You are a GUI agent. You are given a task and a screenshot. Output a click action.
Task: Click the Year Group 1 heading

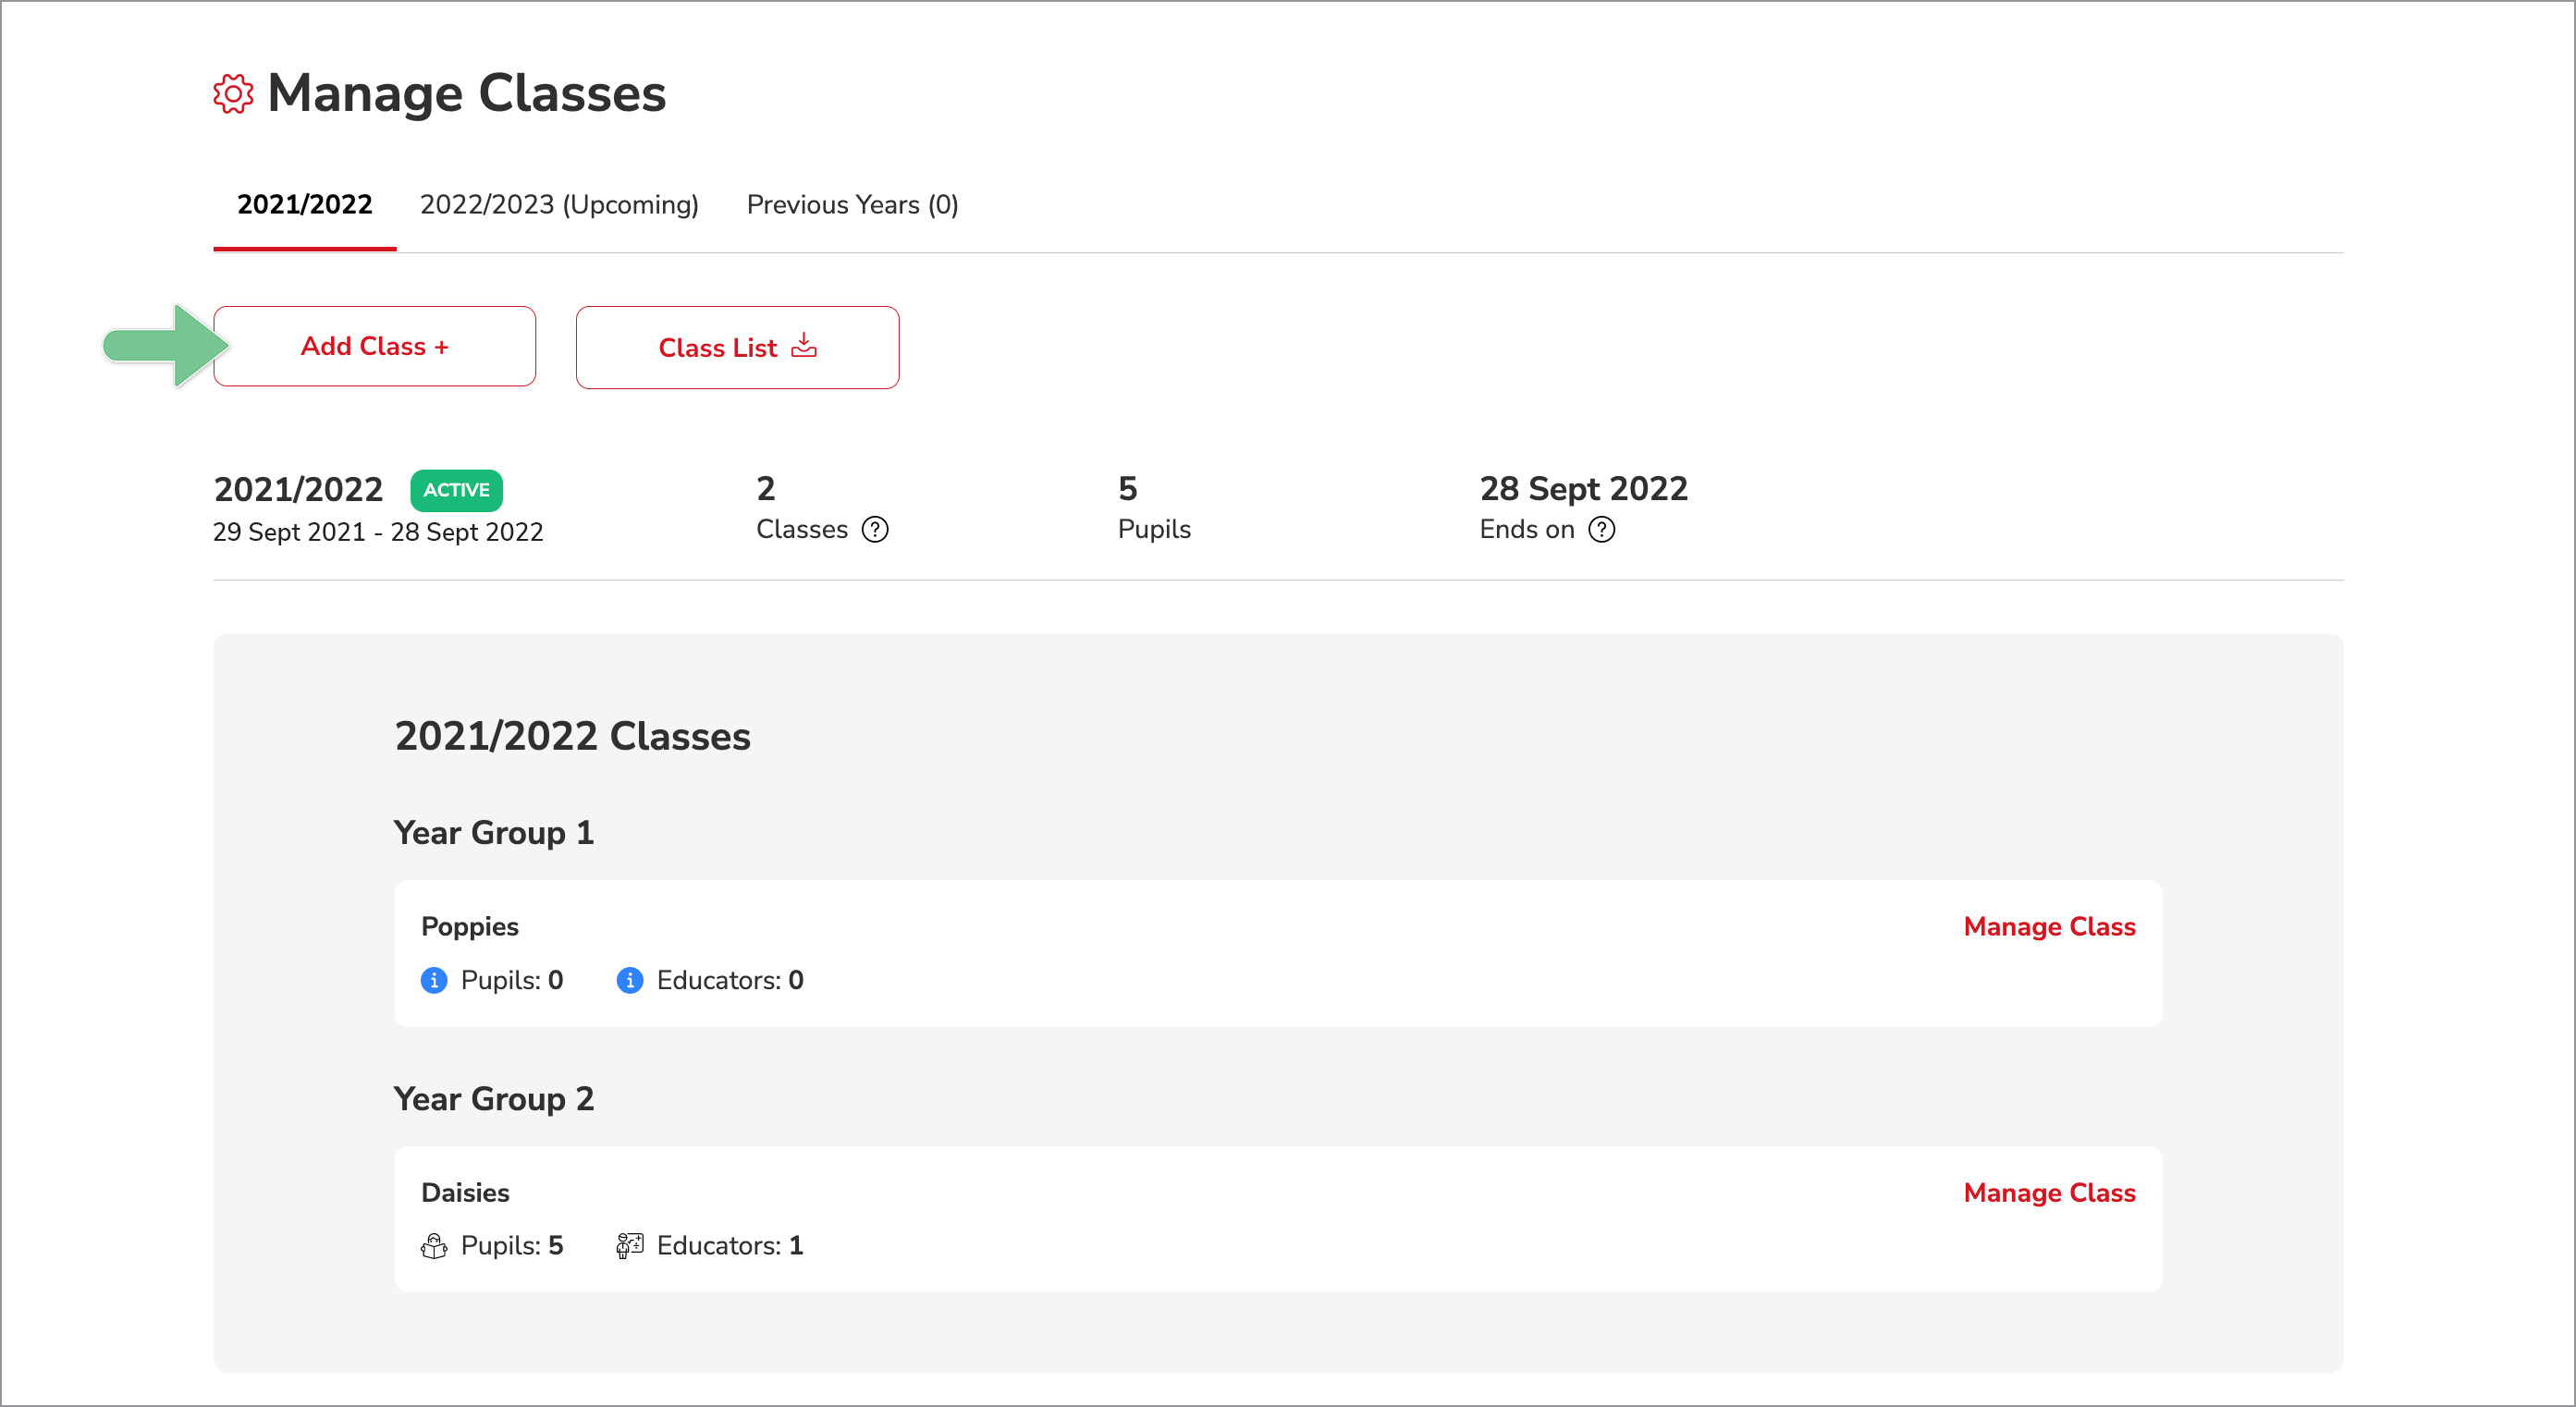[x=494, y=833]
